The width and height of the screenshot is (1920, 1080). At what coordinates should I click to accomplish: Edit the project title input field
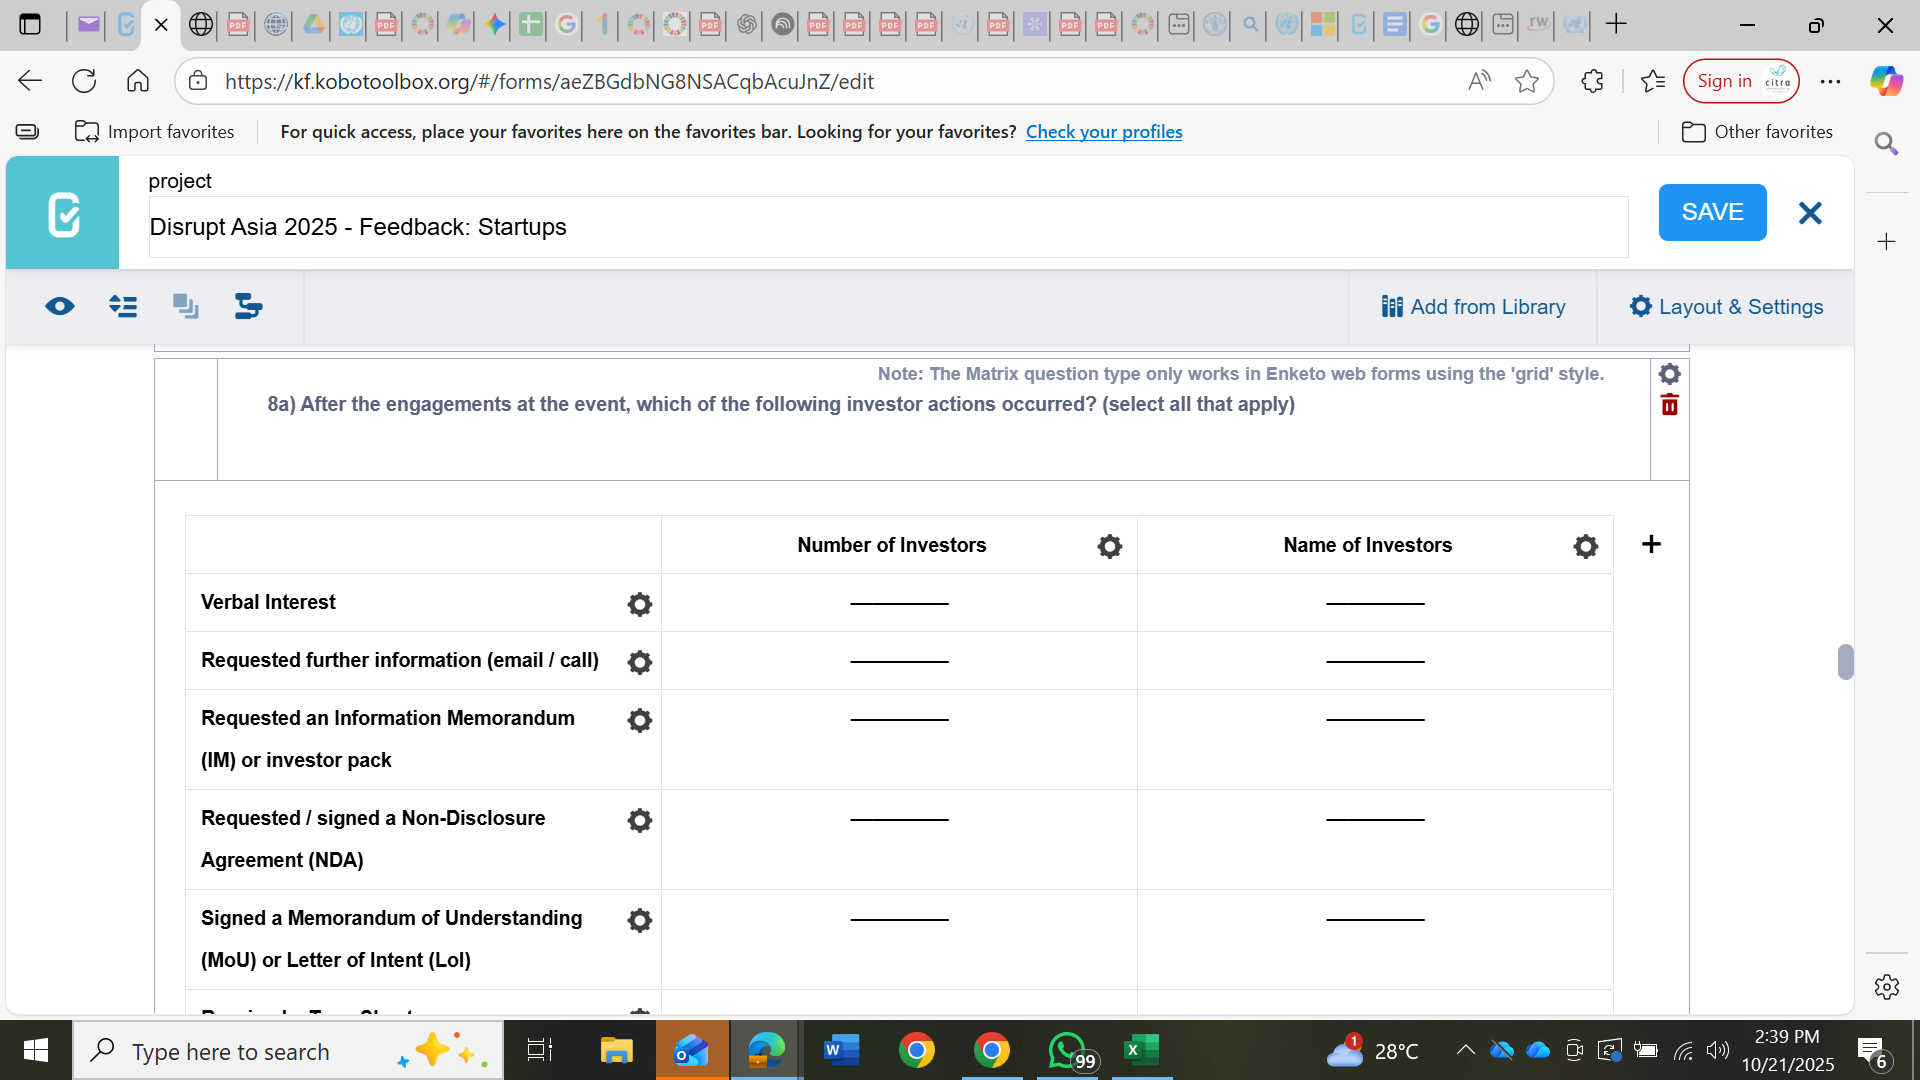tap(888, 227)
